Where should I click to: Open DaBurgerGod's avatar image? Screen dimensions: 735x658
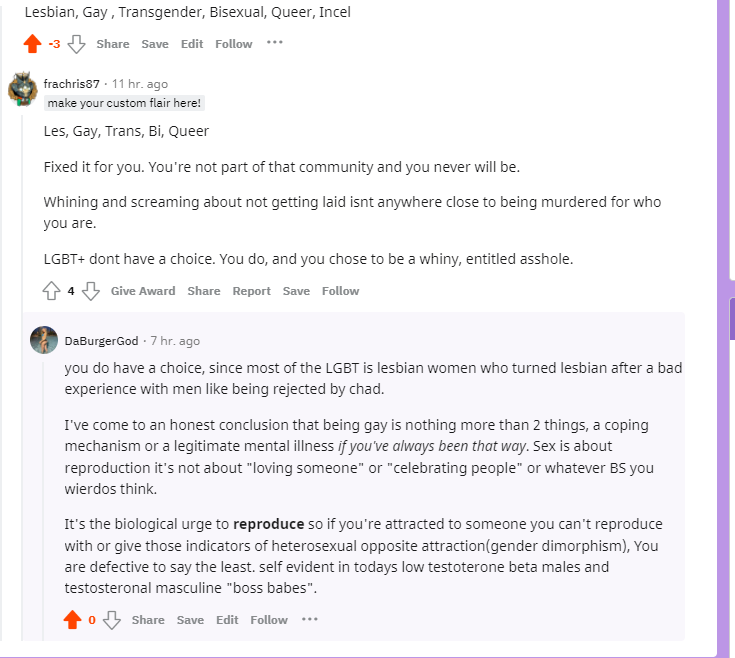[44, 340]
